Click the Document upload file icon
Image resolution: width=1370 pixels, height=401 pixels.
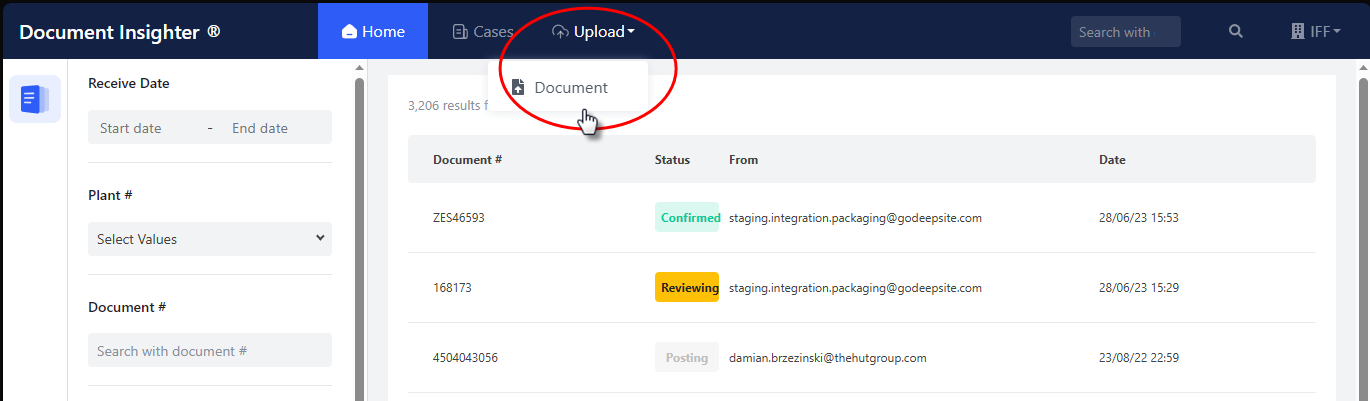[518, 87]
